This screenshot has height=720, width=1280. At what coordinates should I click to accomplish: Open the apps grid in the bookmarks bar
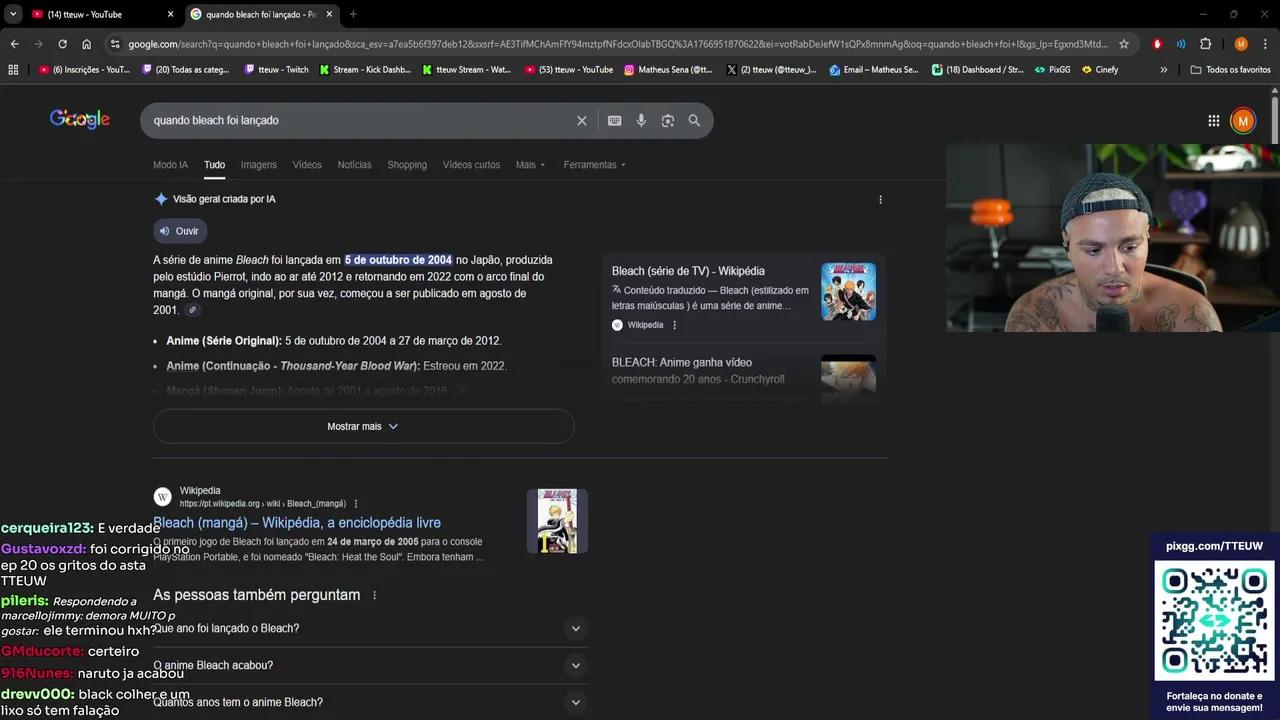pyautogui.click(x=13, y=70)
